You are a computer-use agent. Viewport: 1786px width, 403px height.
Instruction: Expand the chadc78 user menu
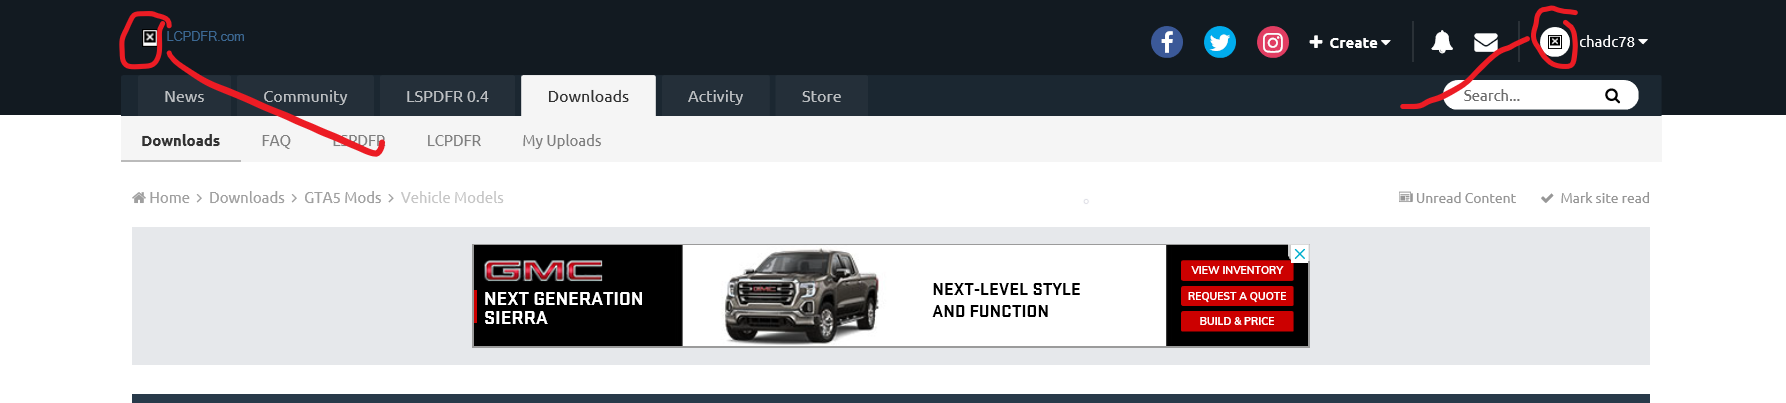(1613, 42)
